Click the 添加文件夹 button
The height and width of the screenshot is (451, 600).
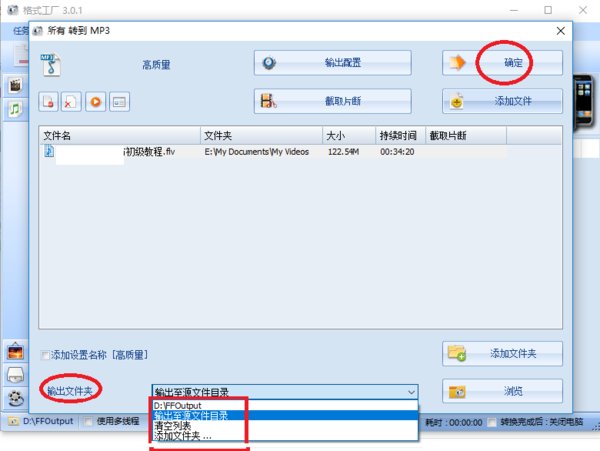(x=502, y=353)
